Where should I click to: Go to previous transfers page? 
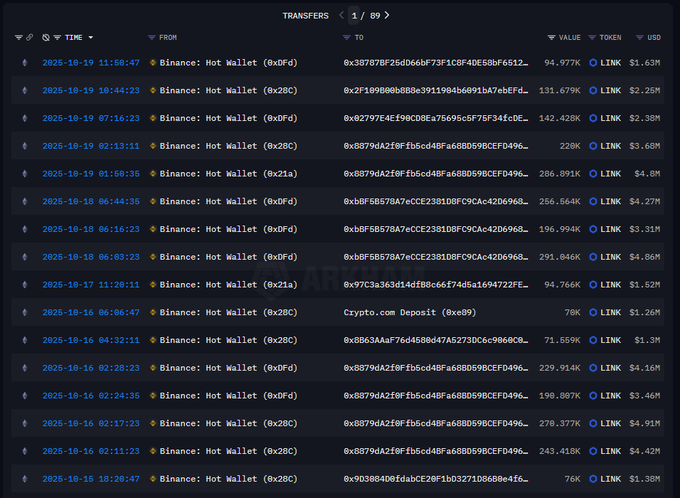point(341,15)
